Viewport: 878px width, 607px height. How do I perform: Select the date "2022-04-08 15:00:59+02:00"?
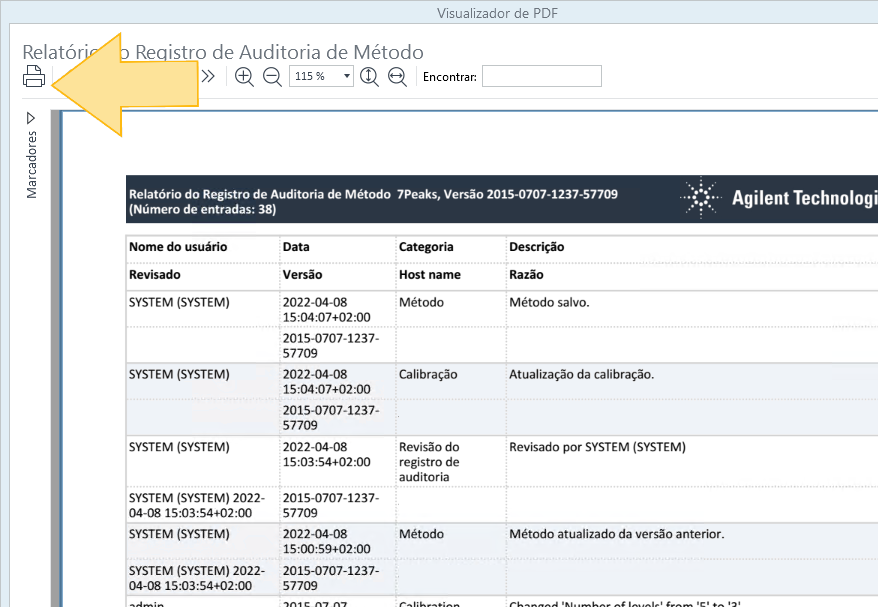pyautogui.click(x=326, y=541)
